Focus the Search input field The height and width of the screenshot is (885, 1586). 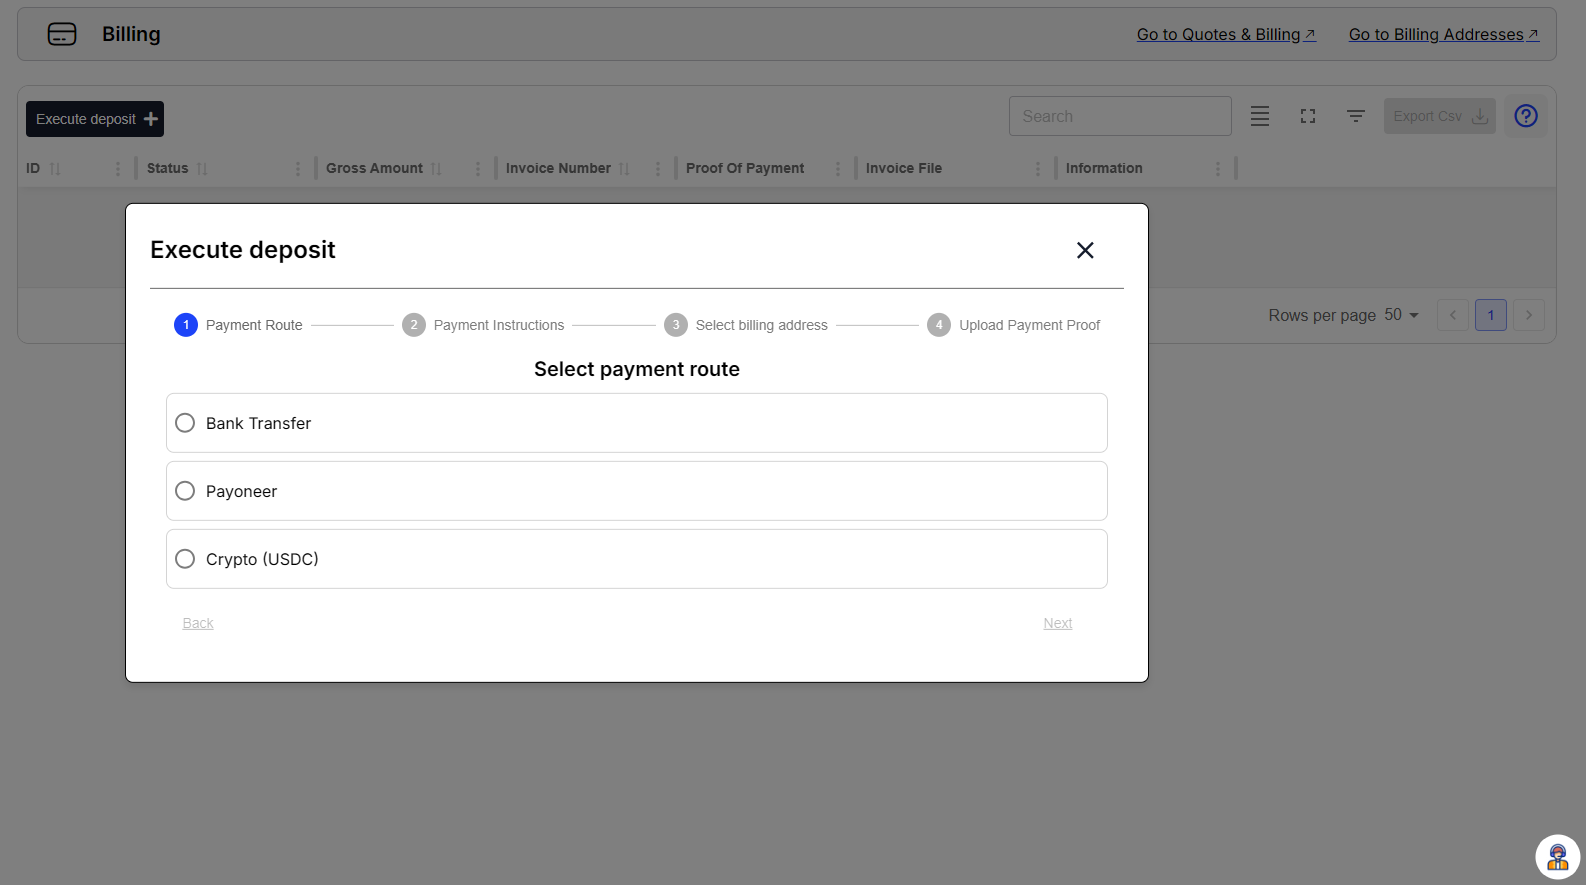(1120, 116)
